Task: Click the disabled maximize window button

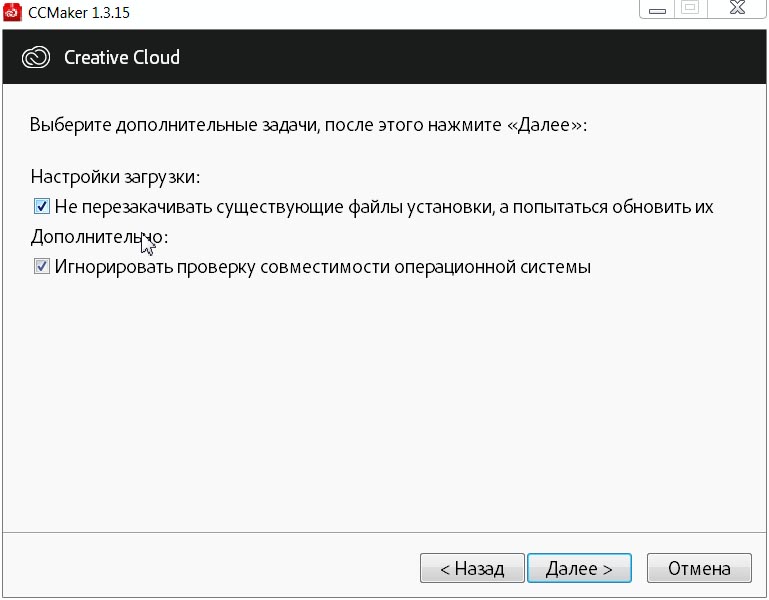Action: point(689,8)
